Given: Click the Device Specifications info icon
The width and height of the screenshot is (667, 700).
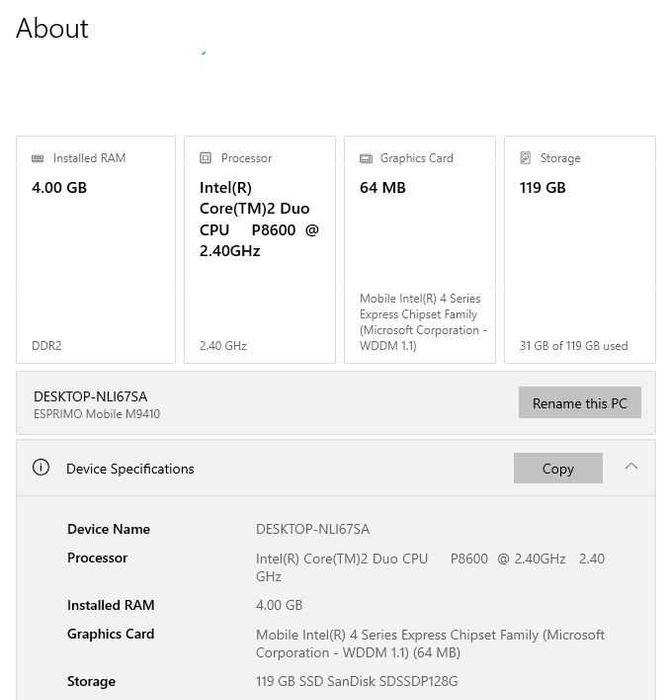Looking at the screenshot, I should click(41, 467).
